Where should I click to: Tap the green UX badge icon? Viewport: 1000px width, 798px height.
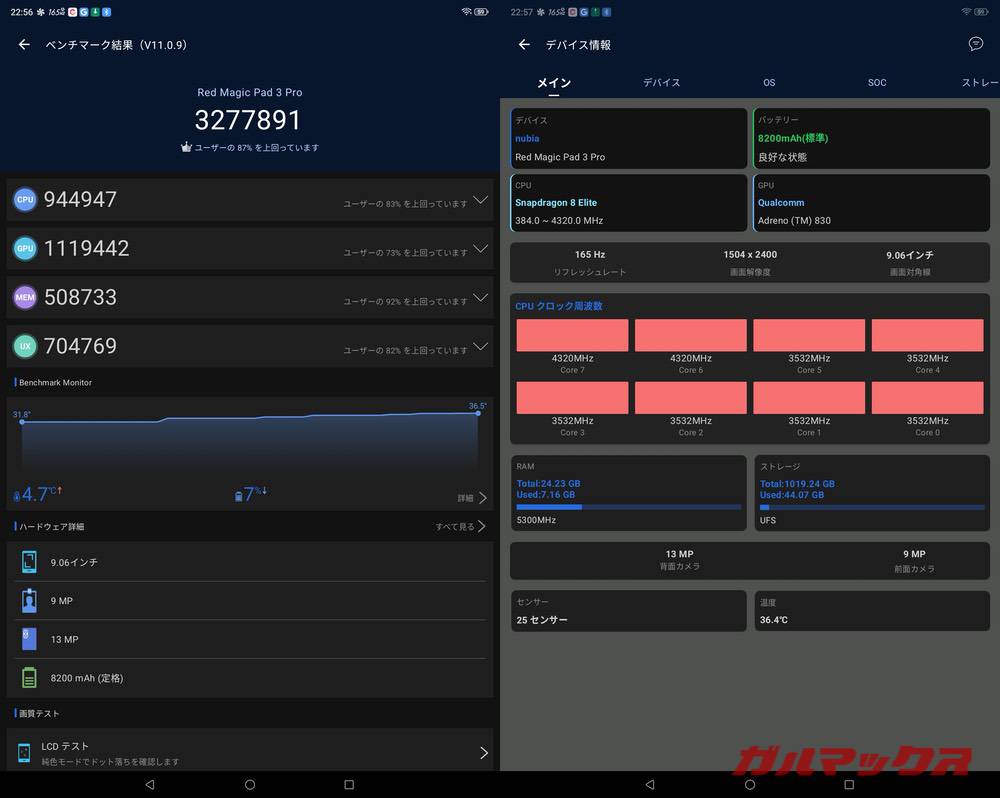[x=25, y=346]
